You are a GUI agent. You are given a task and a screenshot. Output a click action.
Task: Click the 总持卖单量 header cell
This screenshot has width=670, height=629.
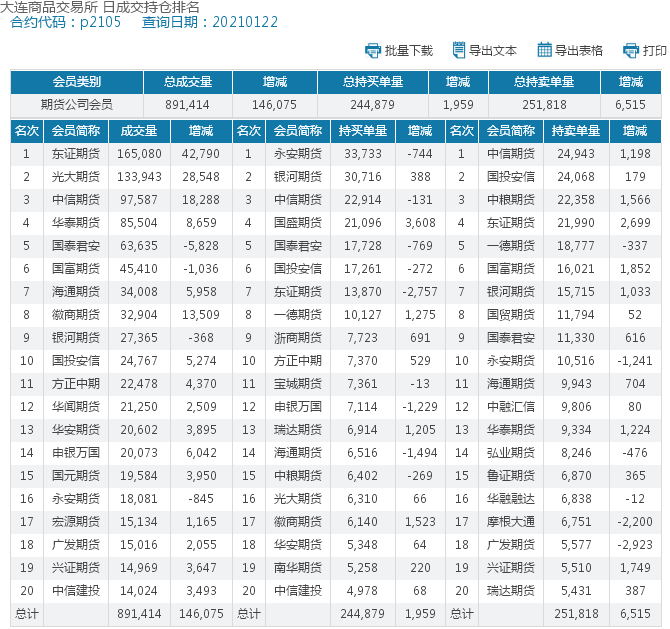click(544, 82)
